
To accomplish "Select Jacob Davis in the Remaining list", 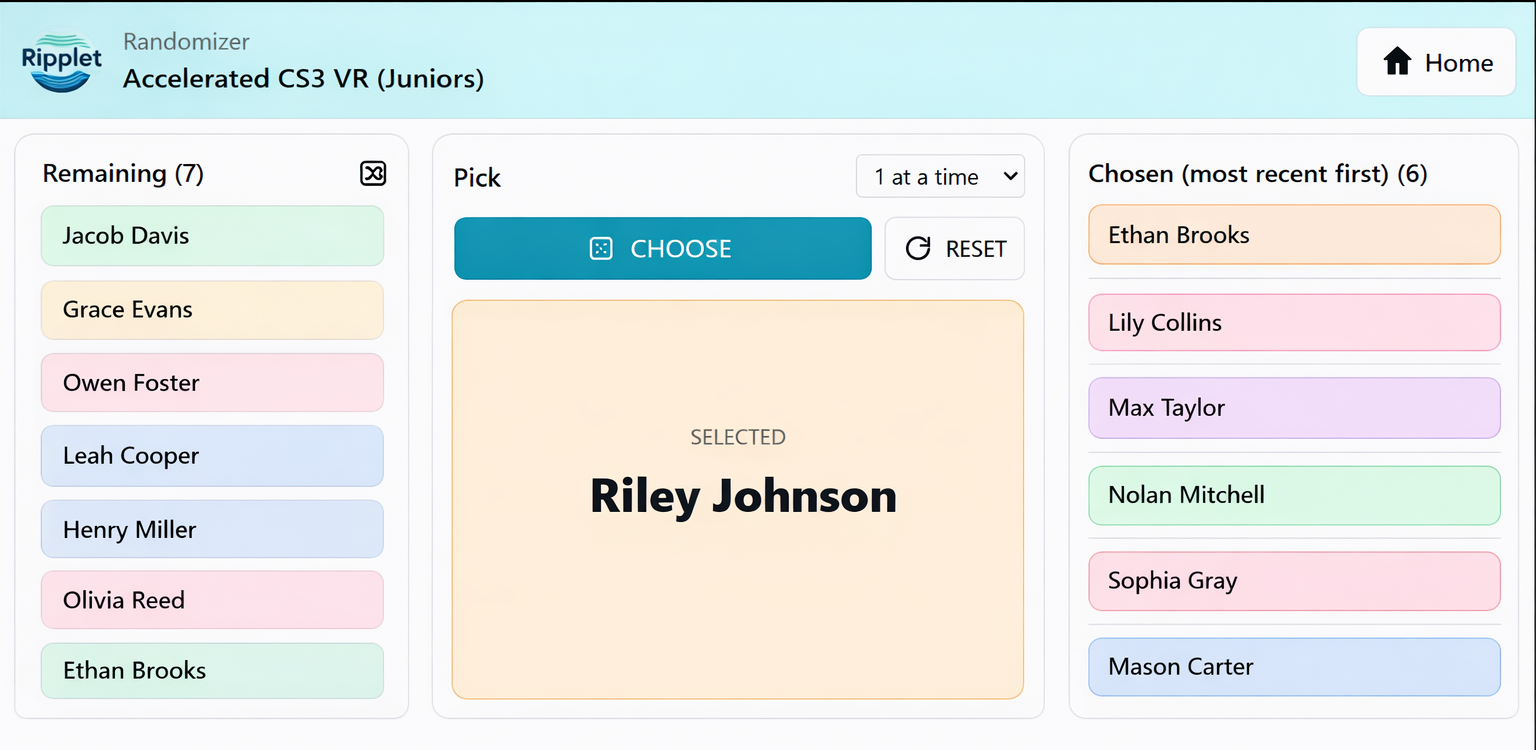I will (x=212, y=236).
